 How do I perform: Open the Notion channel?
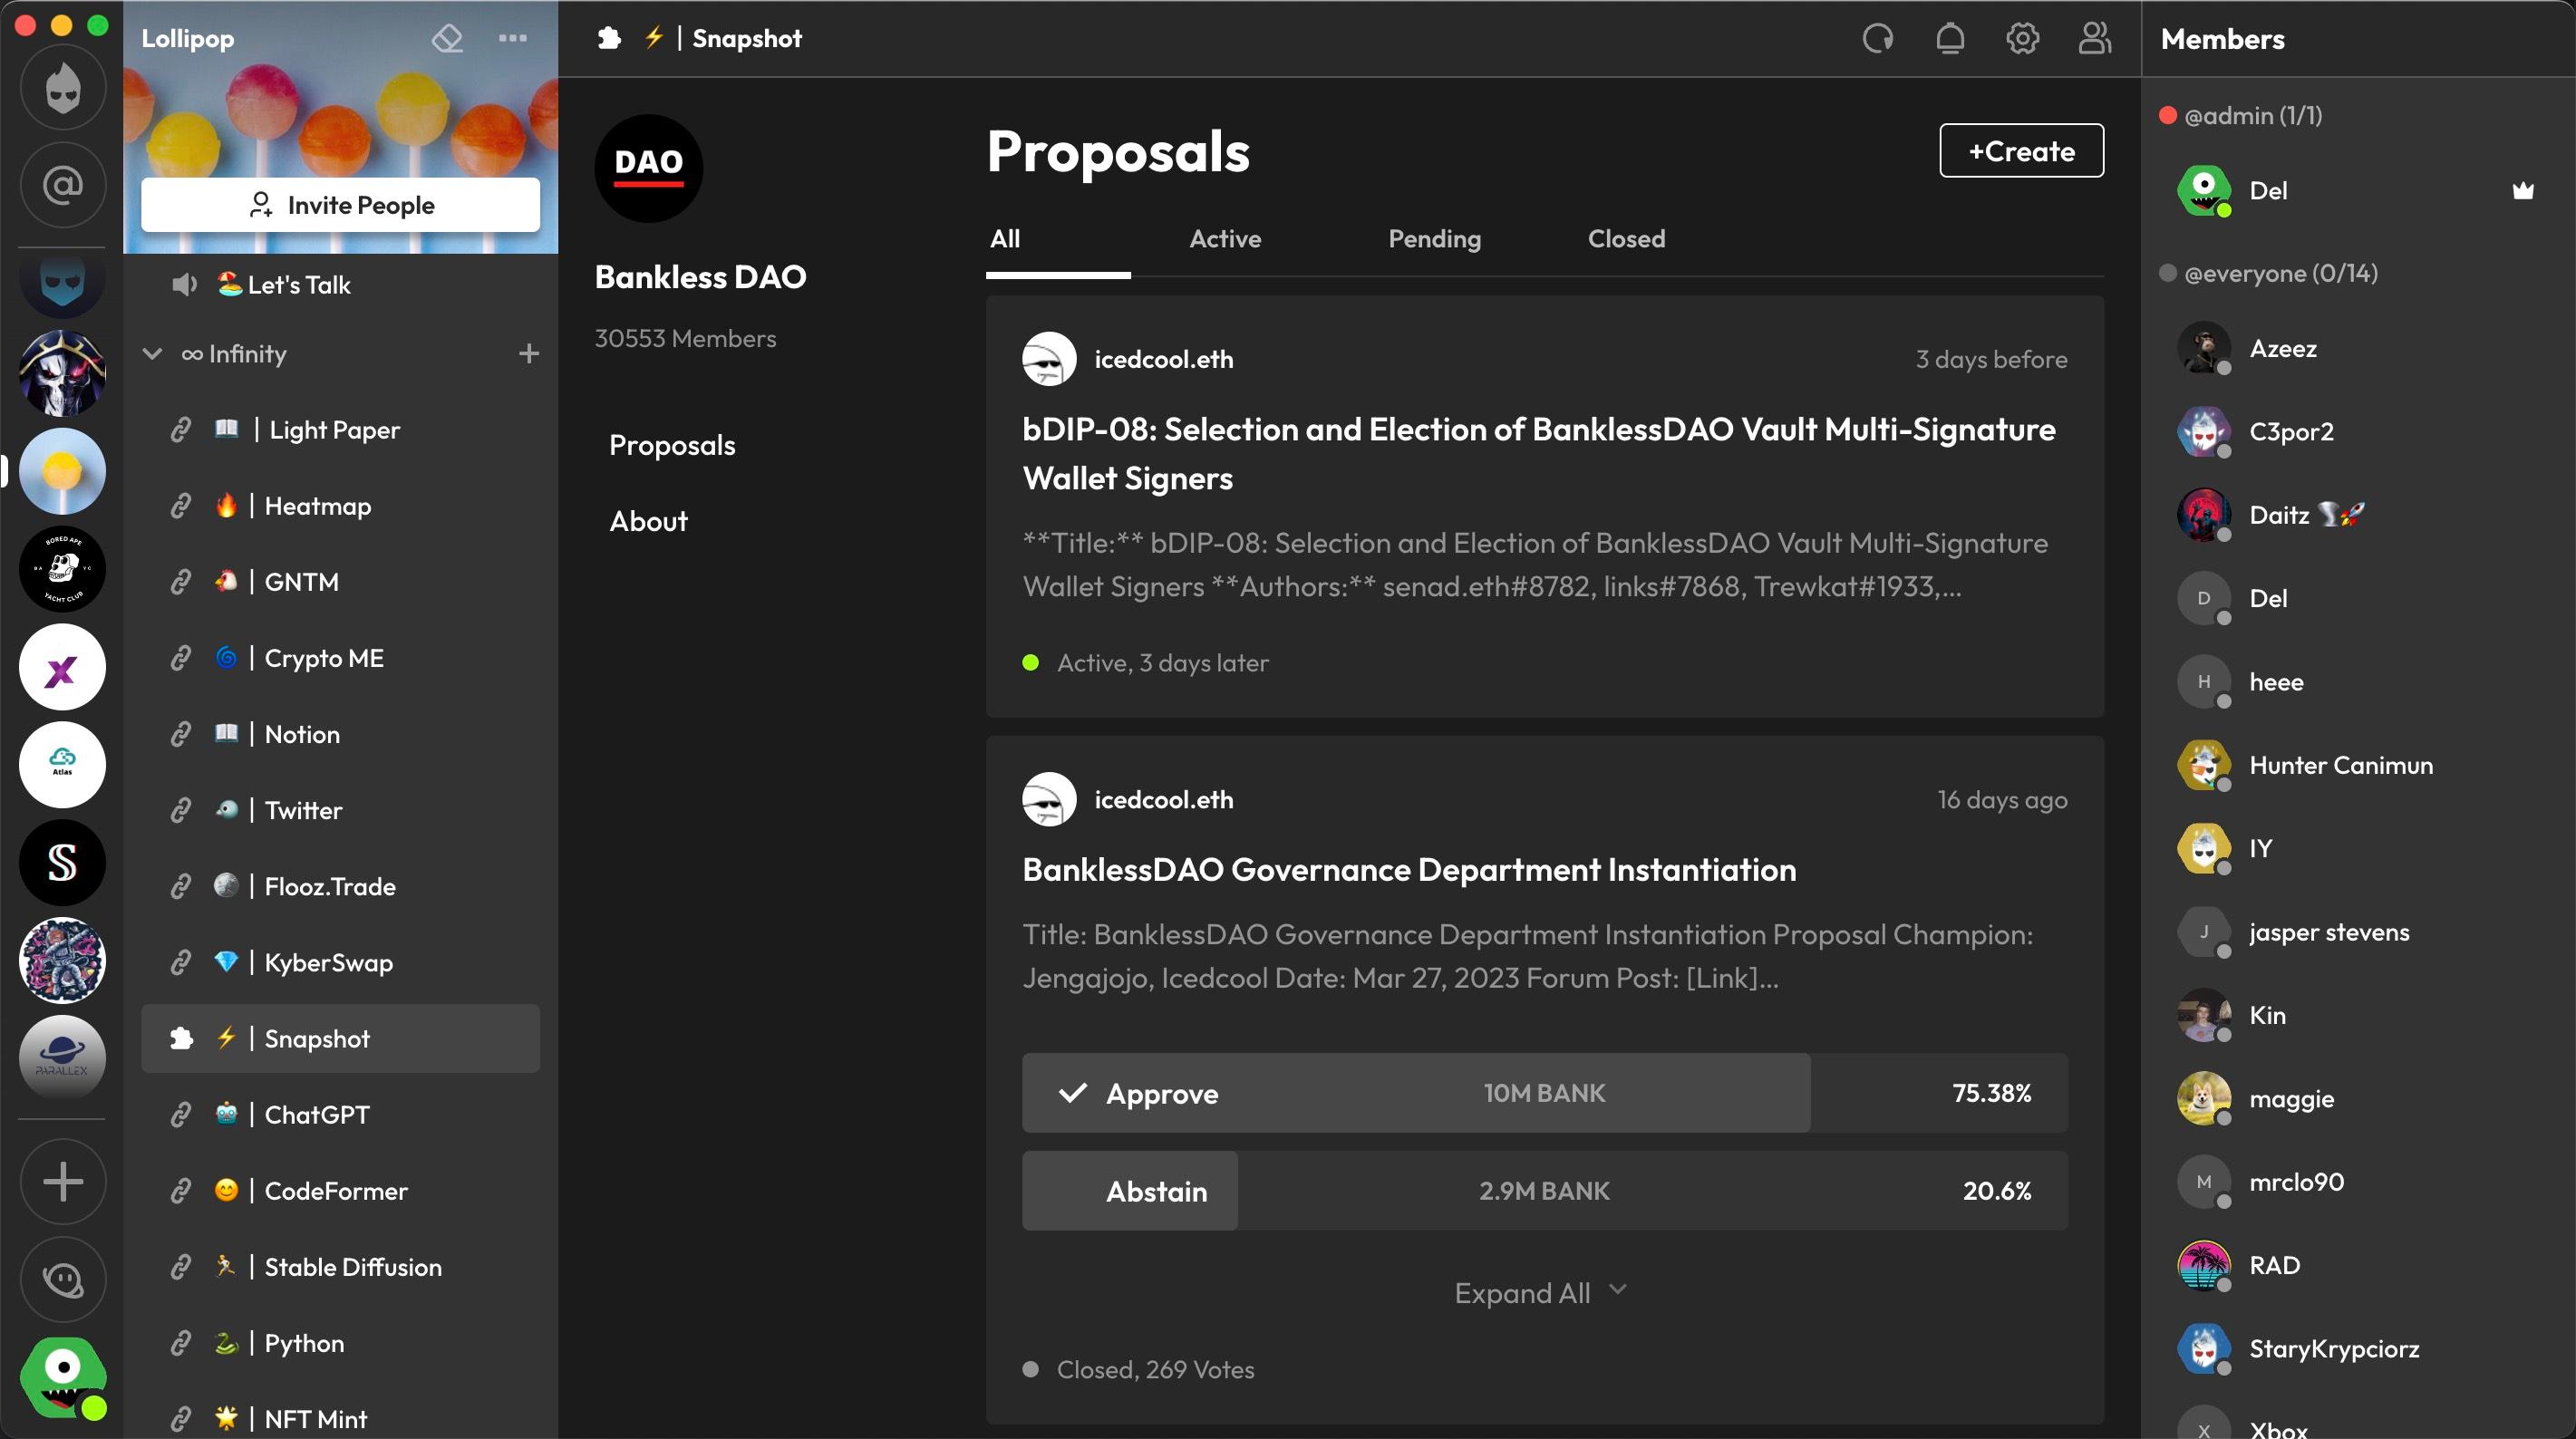click(x=340, y=734)
